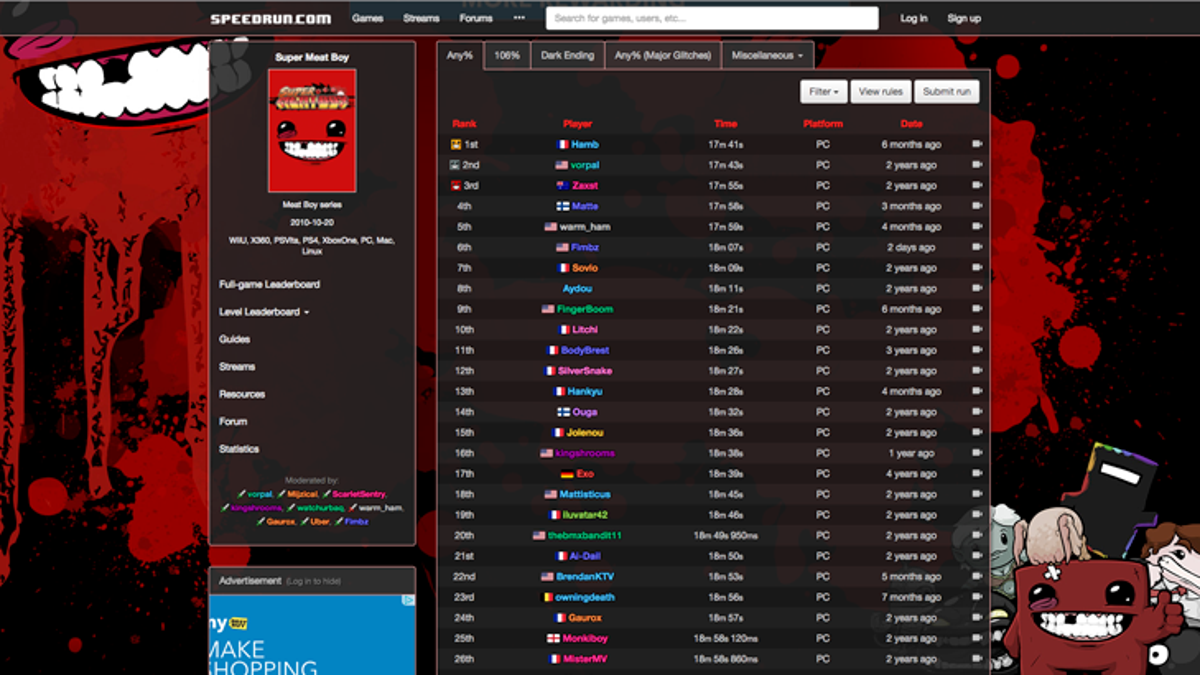Expand the Miscellaneous category dropdown
Image resolution: width=1200 pixels, height=675 pixels.
767,56
